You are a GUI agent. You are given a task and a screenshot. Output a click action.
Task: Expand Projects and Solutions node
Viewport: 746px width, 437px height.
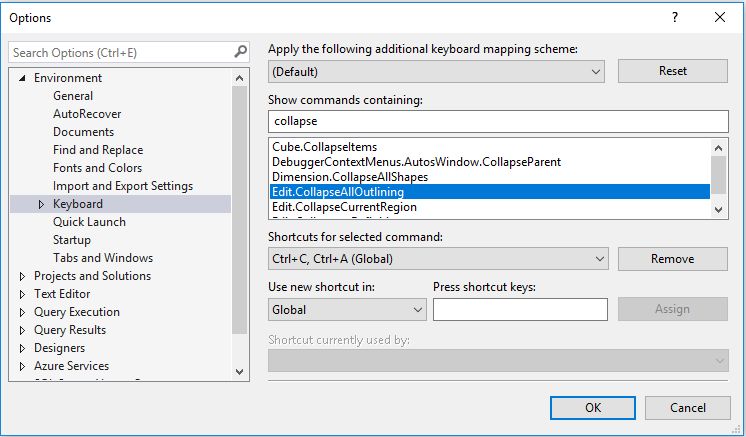22,276
